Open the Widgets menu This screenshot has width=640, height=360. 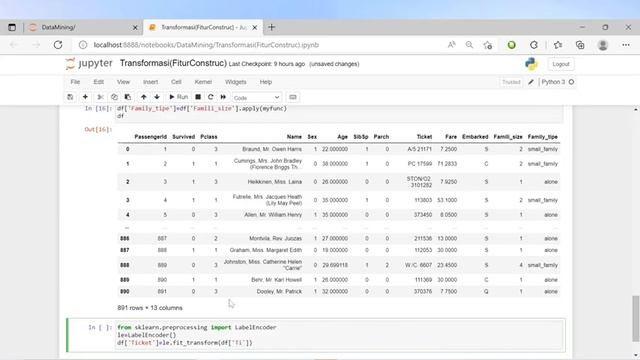(236, 82)
